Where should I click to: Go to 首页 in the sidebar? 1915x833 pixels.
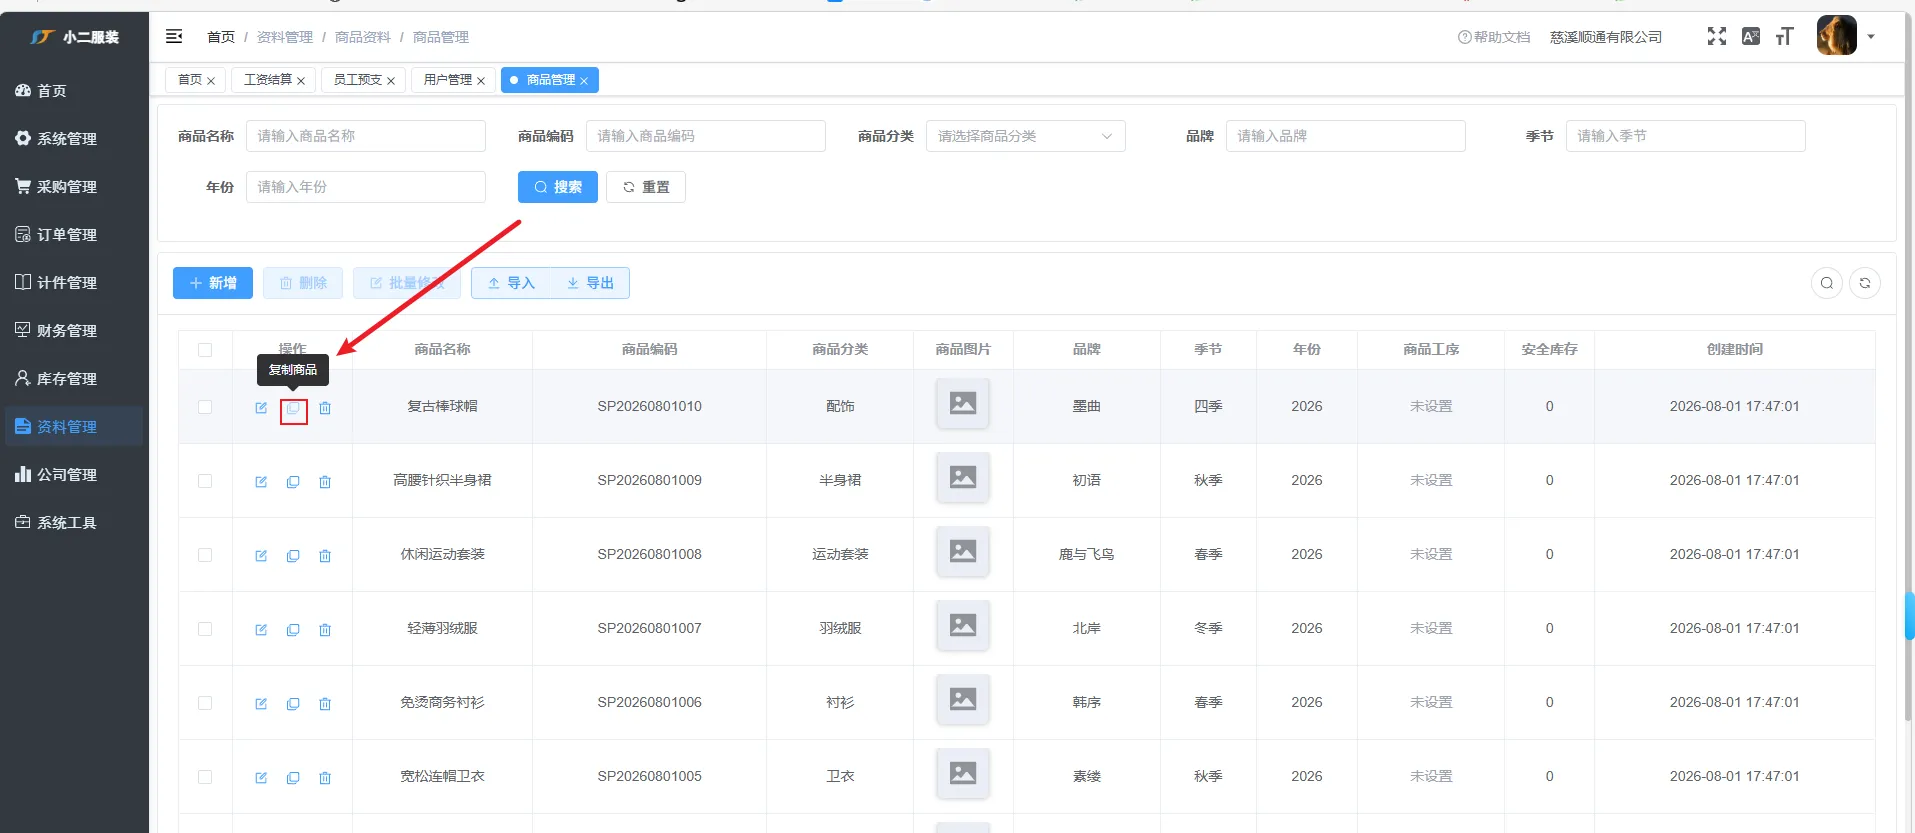74,91
